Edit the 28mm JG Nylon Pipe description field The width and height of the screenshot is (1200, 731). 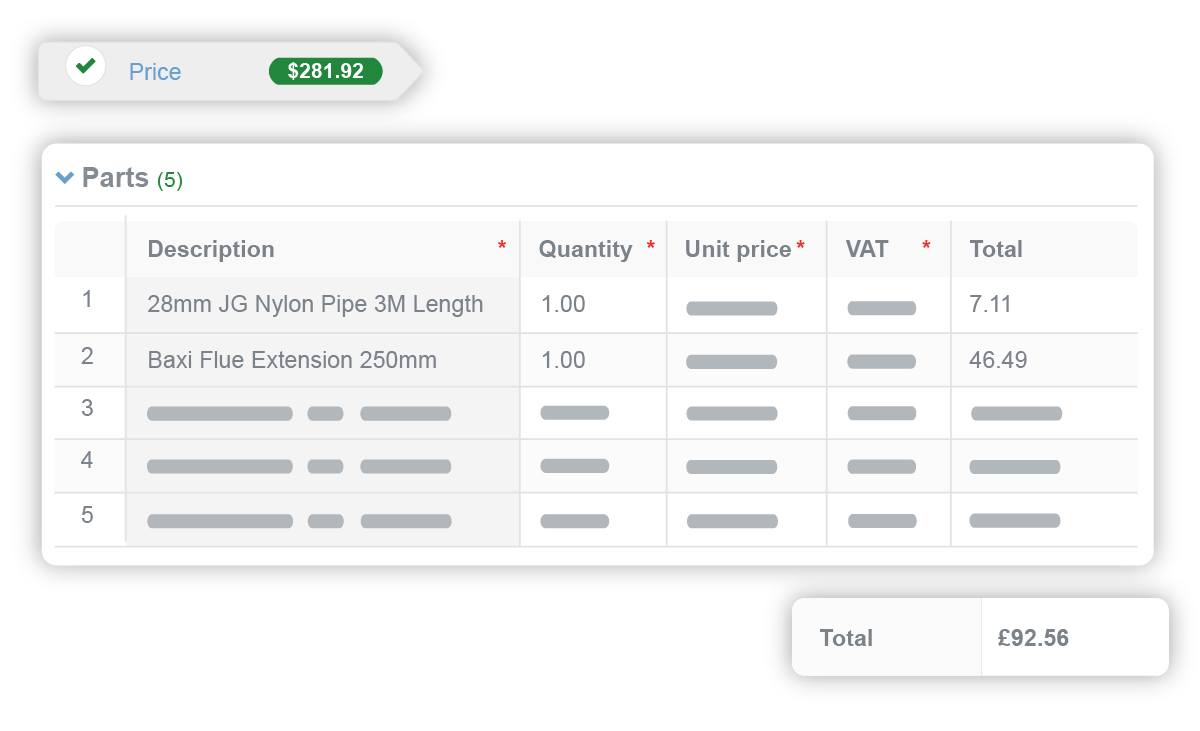point(315,304)
